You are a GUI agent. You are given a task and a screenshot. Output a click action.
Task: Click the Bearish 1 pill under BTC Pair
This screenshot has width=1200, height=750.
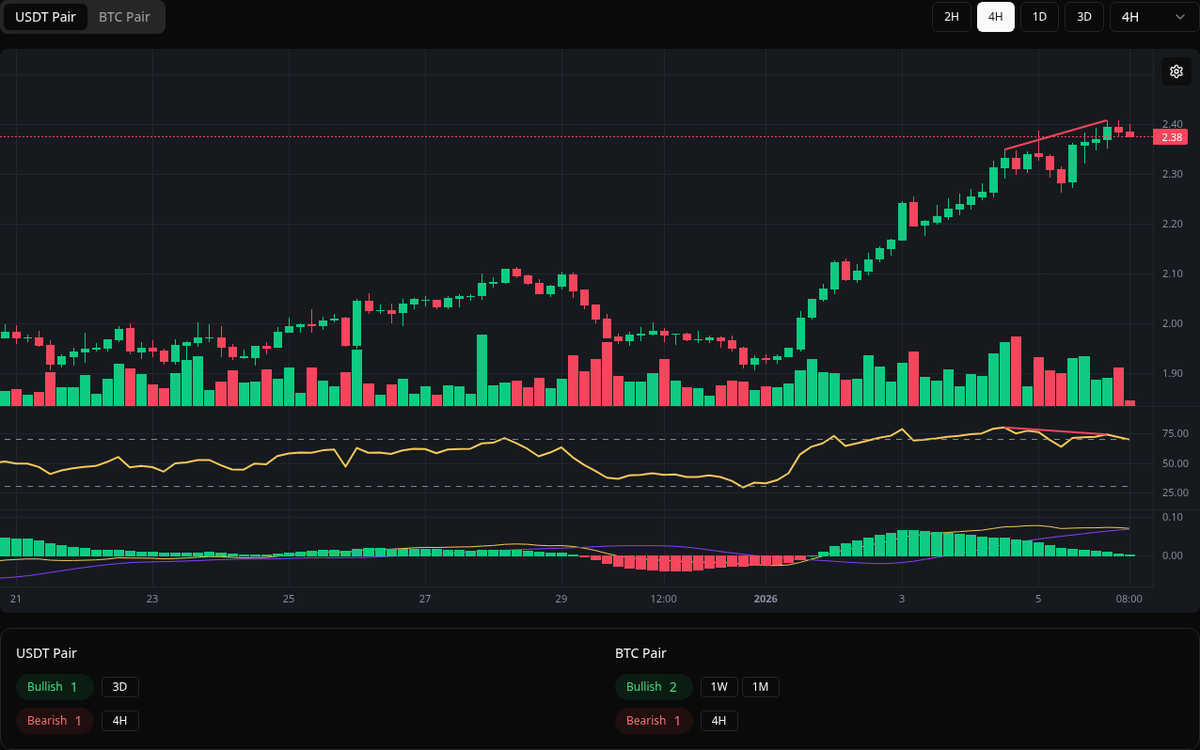[x=653, y=720]
